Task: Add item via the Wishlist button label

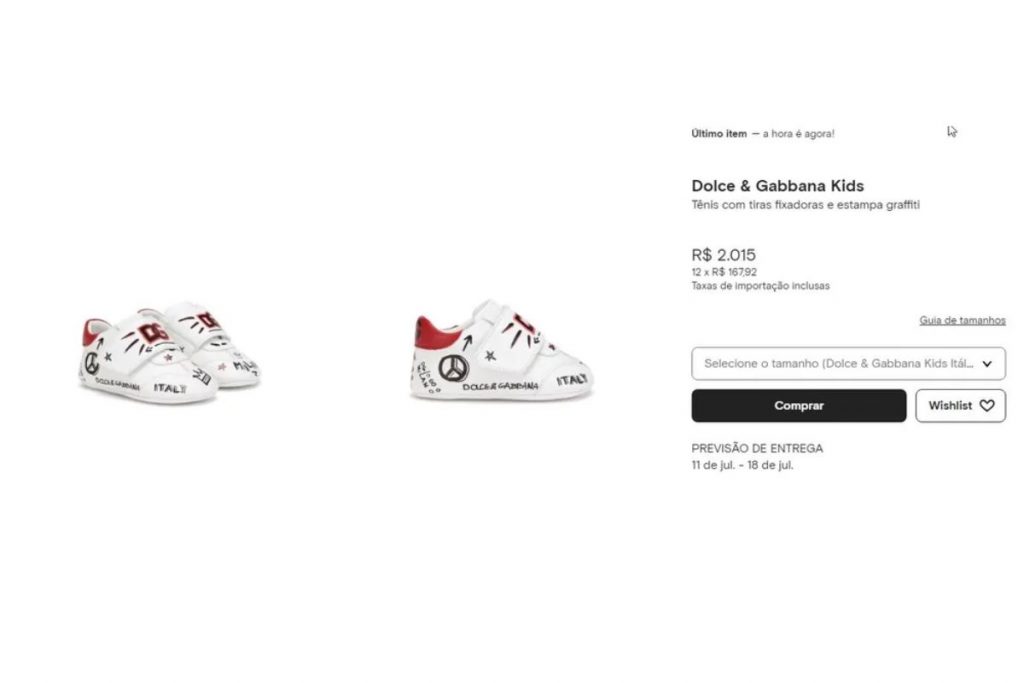Action: pyautogui.click(x=949, y=406)
